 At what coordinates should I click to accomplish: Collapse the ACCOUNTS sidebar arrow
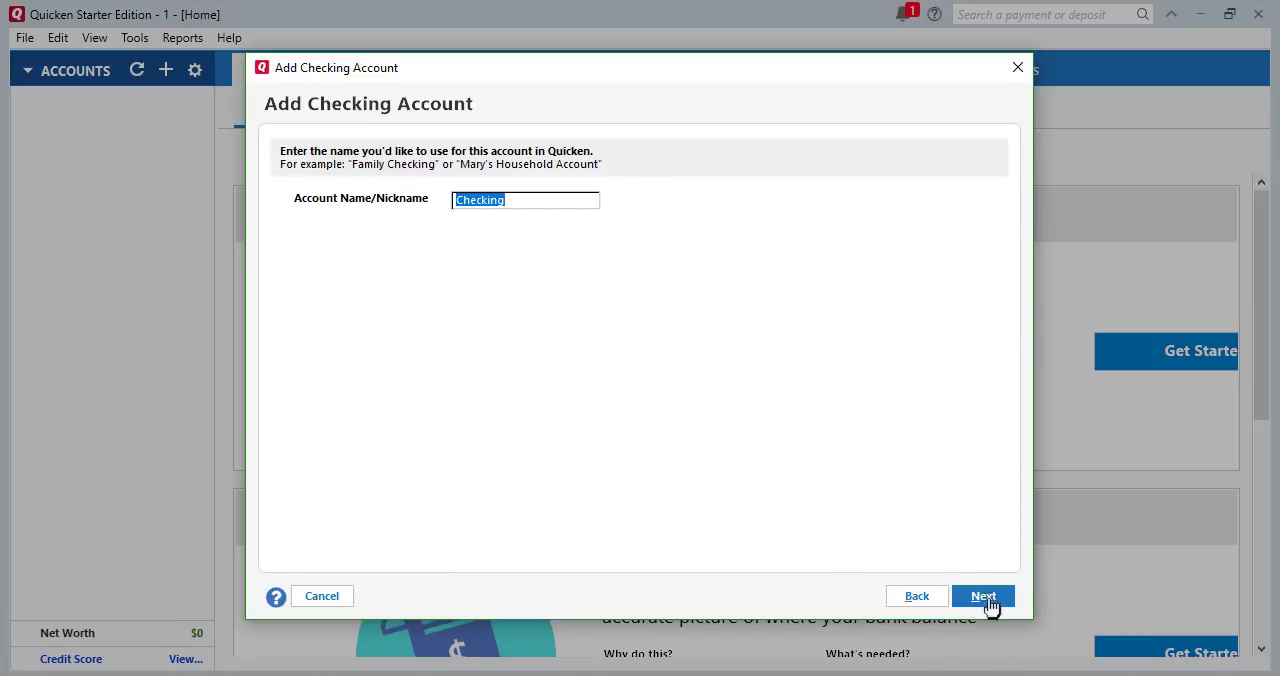pos(28,71)
